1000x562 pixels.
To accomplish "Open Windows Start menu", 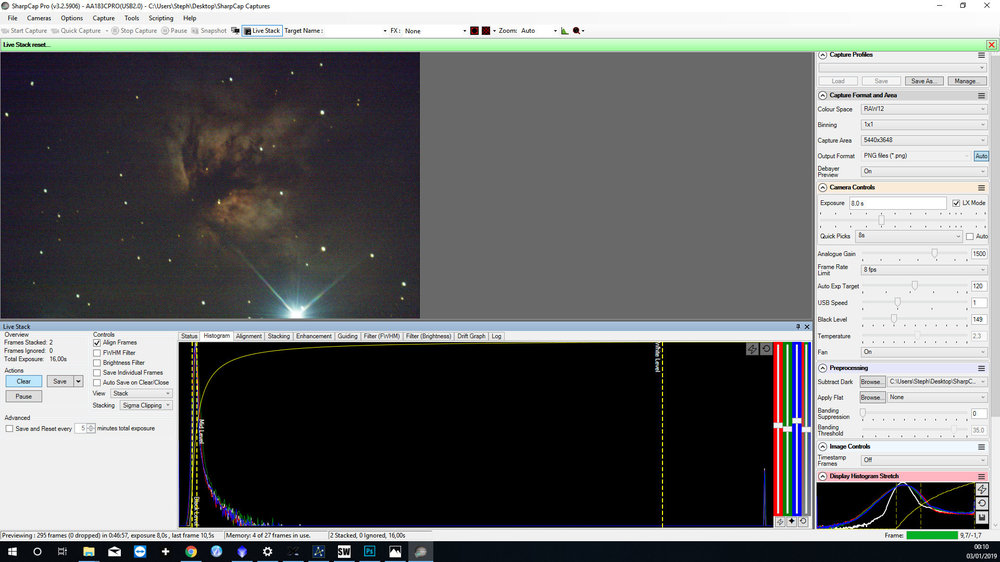I will point(11,551).
